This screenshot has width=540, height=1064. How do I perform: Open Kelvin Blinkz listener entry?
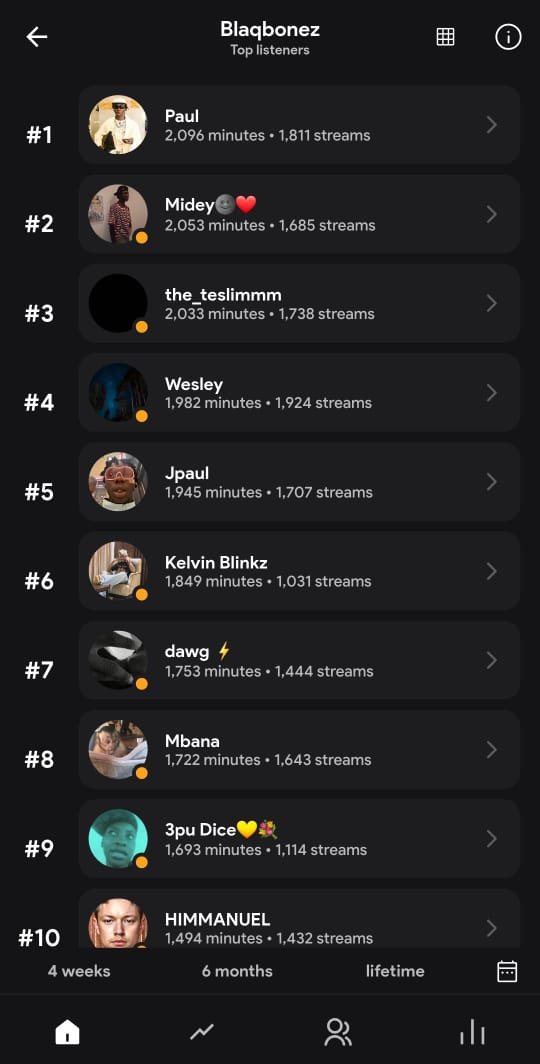click(x=299, y=571)
